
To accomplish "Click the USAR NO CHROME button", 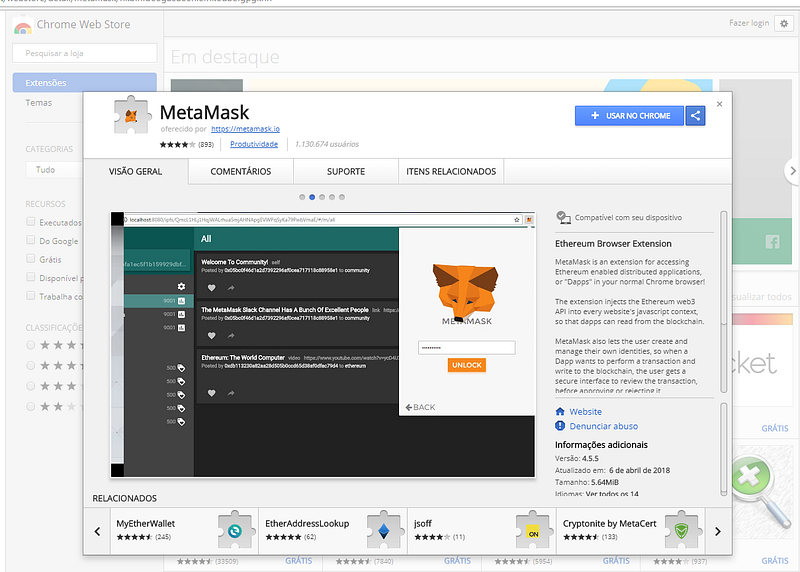I will pyautogui.click(x=630, y=116).
